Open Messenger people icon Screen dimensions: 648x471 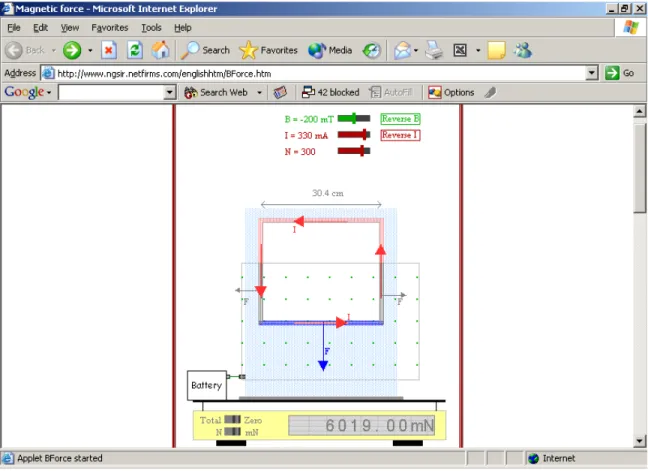click(522, 50)
